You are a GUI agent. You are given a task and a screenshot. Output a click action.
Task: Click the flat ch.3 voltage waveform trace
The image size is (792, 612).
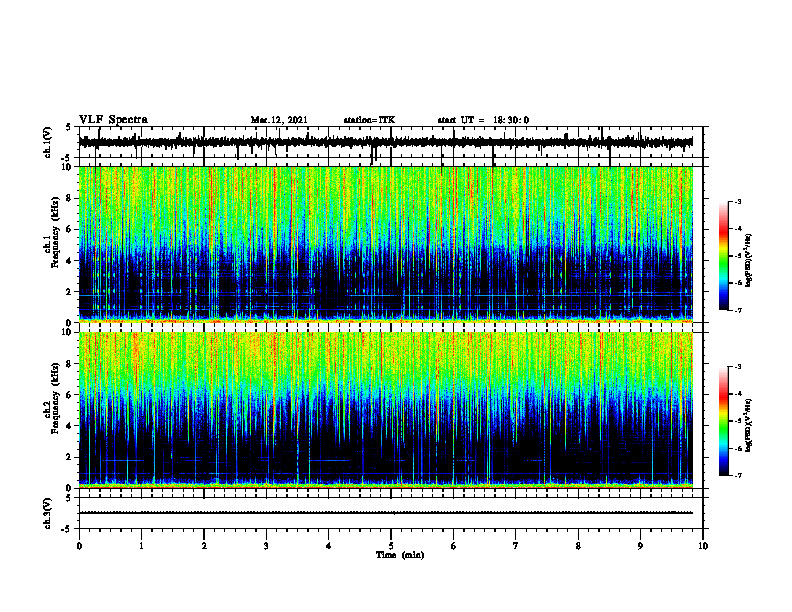[386, 513]
